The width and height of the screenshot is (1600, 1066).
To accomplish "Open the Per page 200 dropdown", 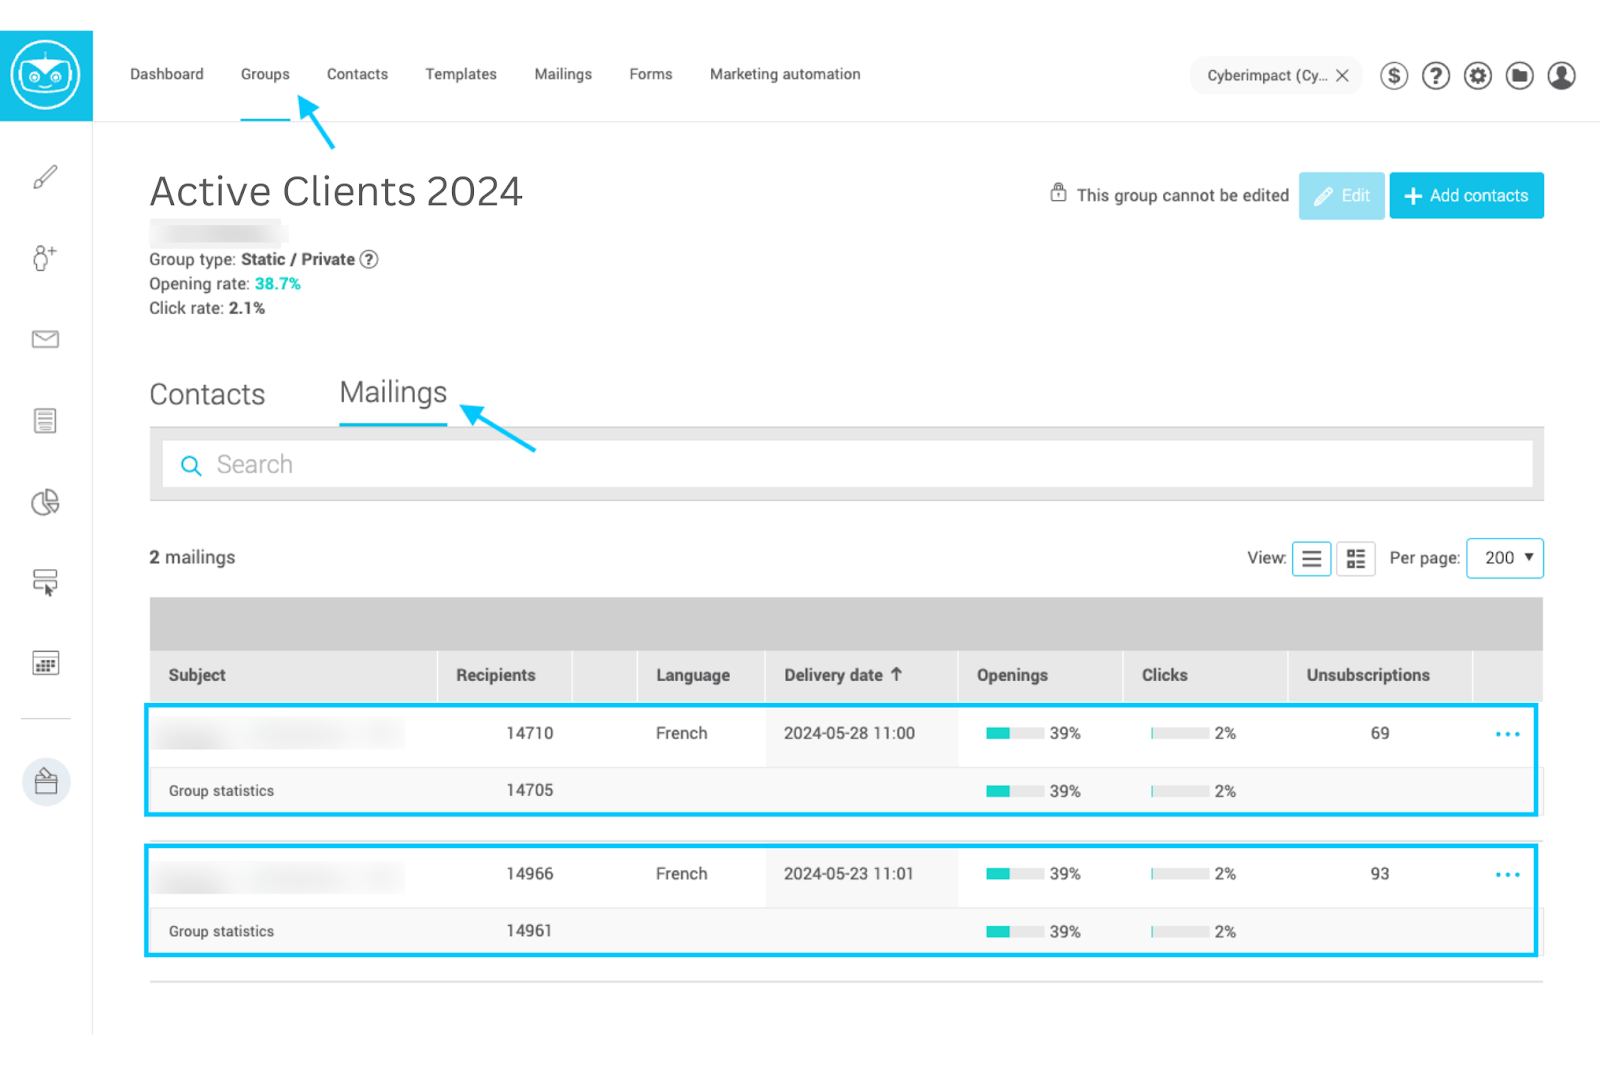I will (x=1505, y=558).
